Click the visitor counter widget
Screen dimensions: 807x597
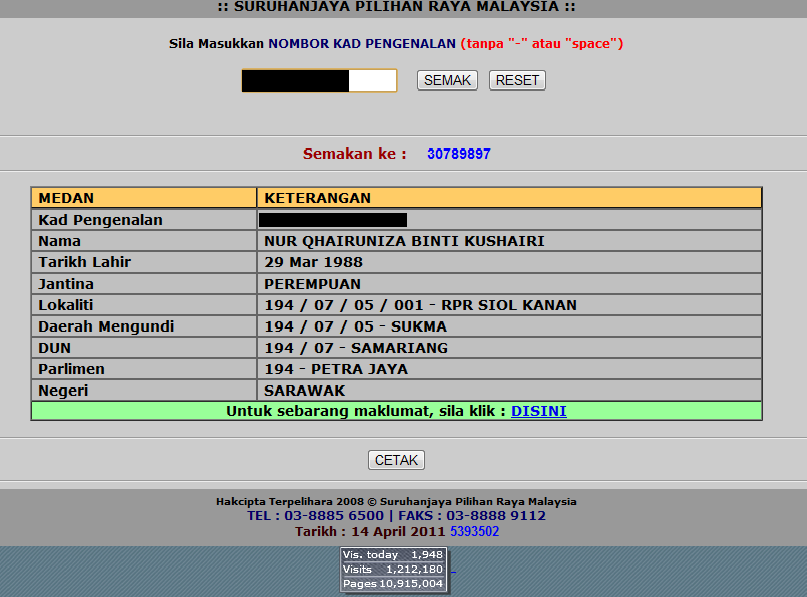coord(394,569)
